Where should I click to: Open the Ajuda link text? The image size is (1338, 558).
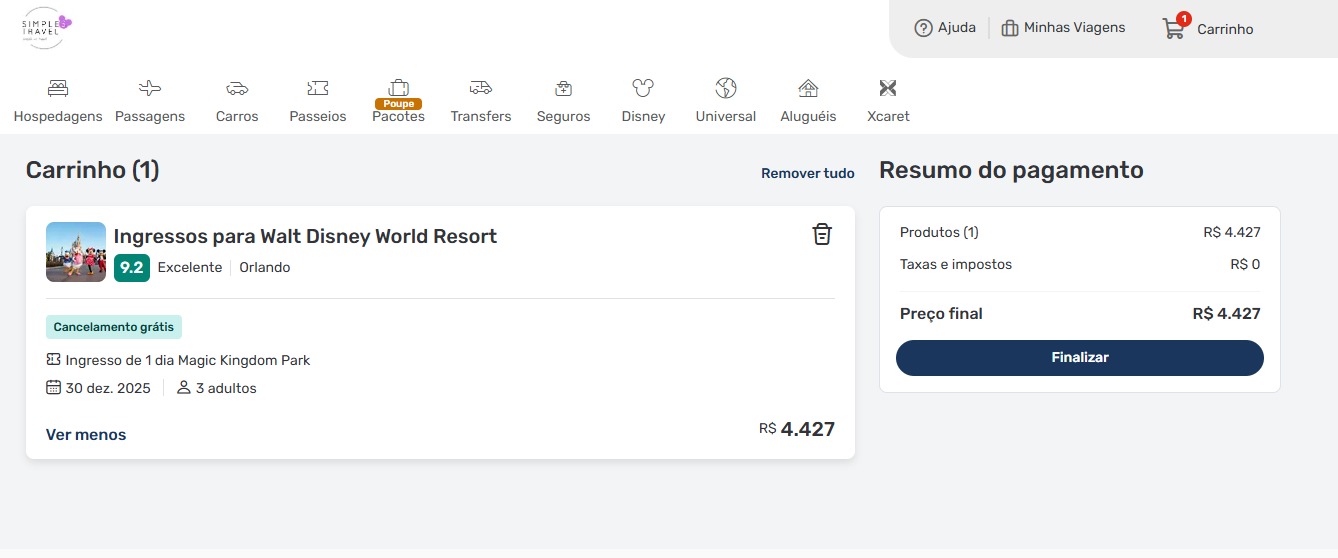pos(957,28)
